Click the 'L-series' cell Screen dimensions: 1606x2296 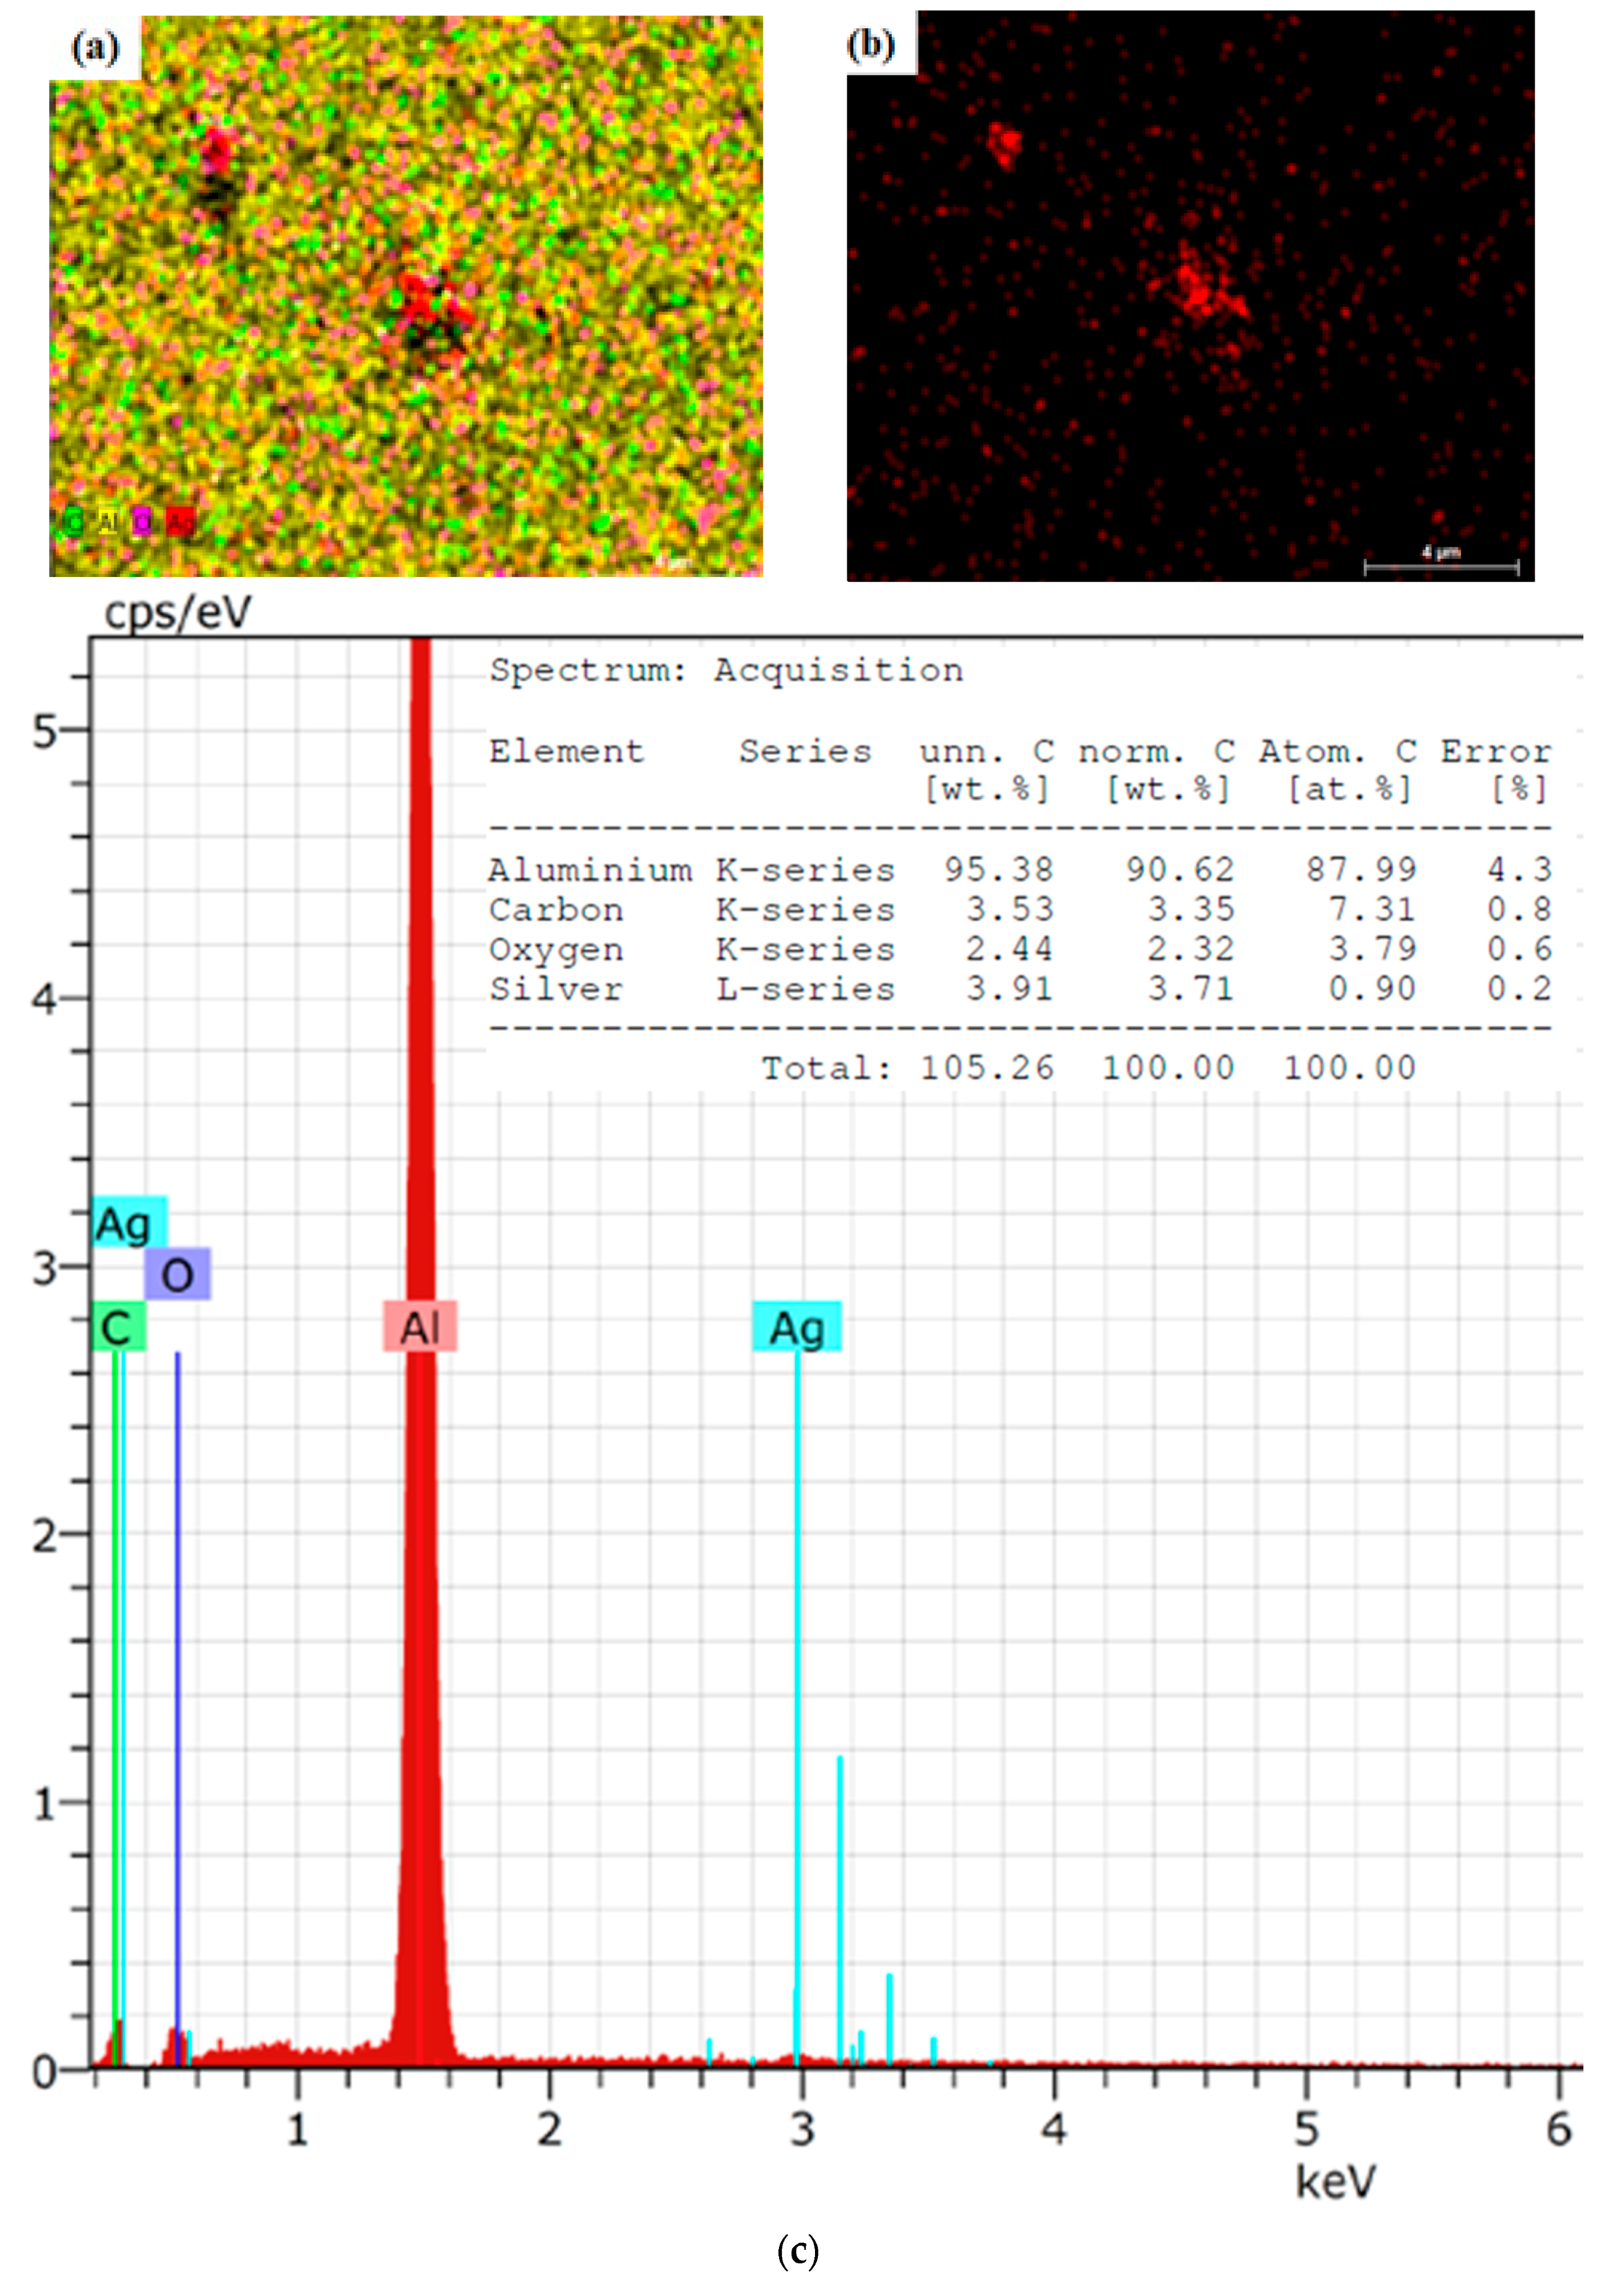[805, 989]
